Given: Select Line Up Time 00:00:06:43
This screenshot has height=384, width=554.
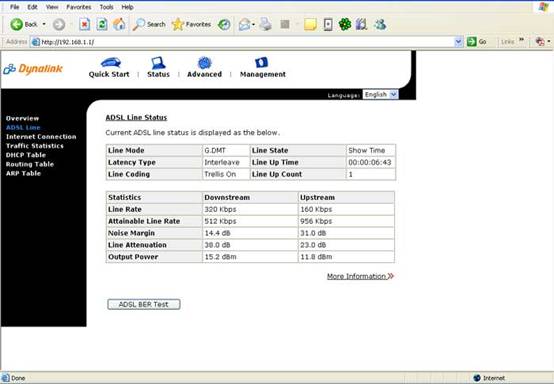Looking at the screenshot, I should point(370,163).
